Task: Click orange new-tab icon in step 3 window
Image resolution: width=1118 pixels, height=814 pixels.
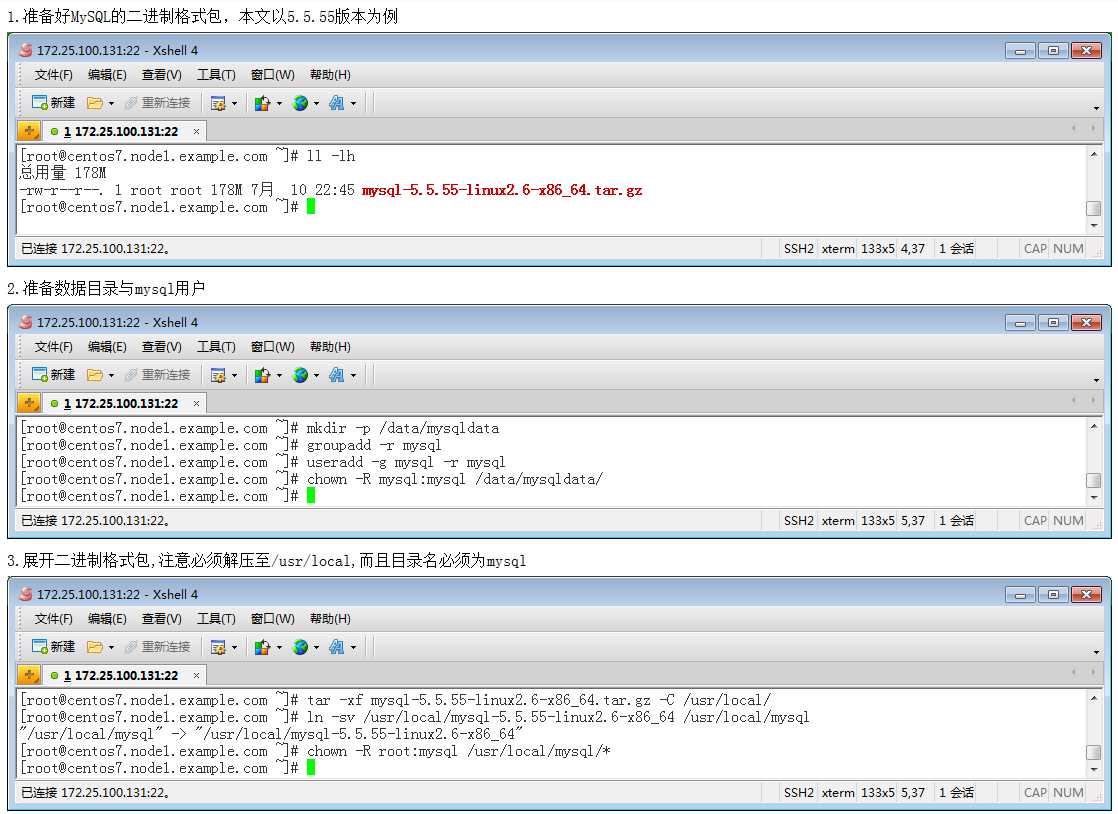Action: point(29,675)
